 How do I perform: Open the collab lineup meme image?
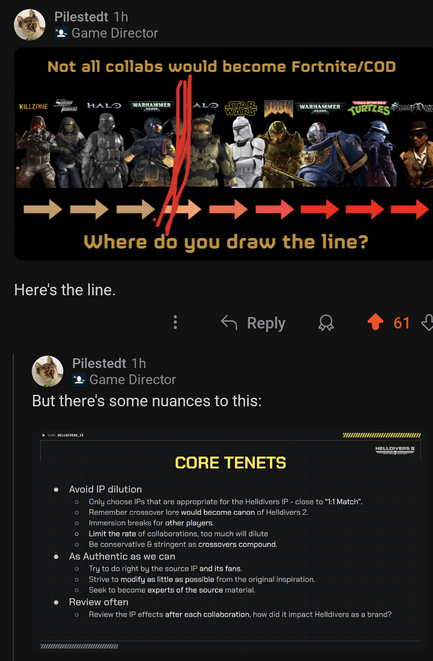[223, 153]
